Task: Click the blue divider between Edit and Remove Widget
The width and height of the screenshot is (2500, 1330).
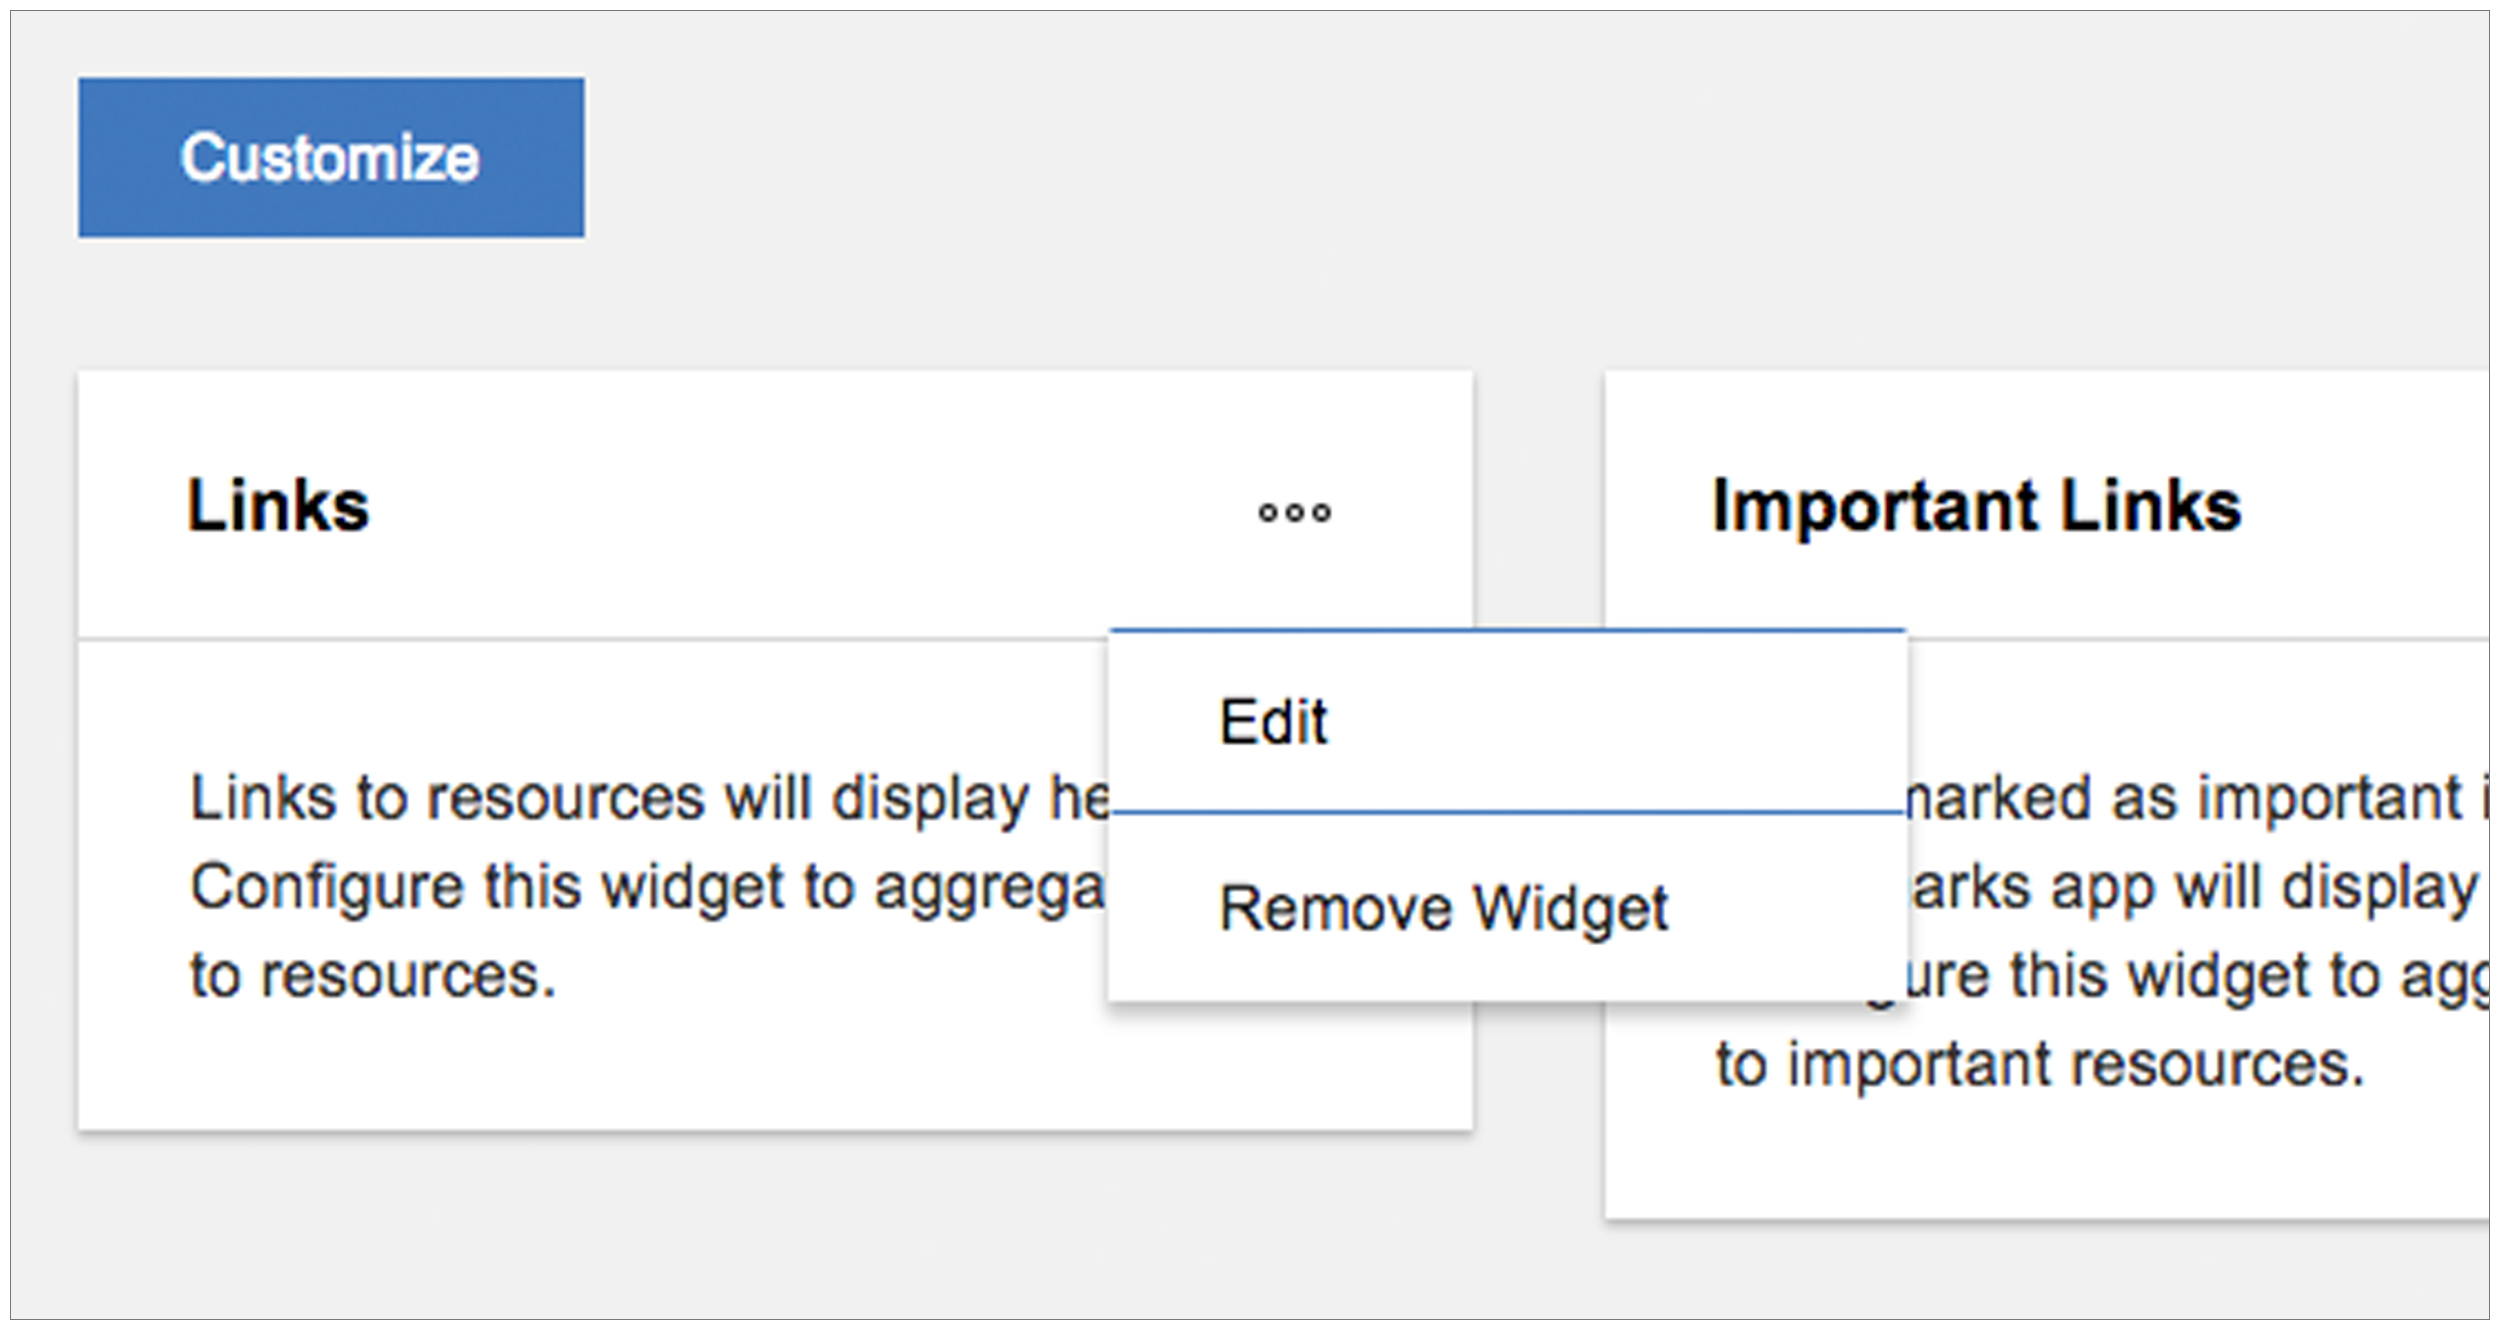Action: point(1507,813)
